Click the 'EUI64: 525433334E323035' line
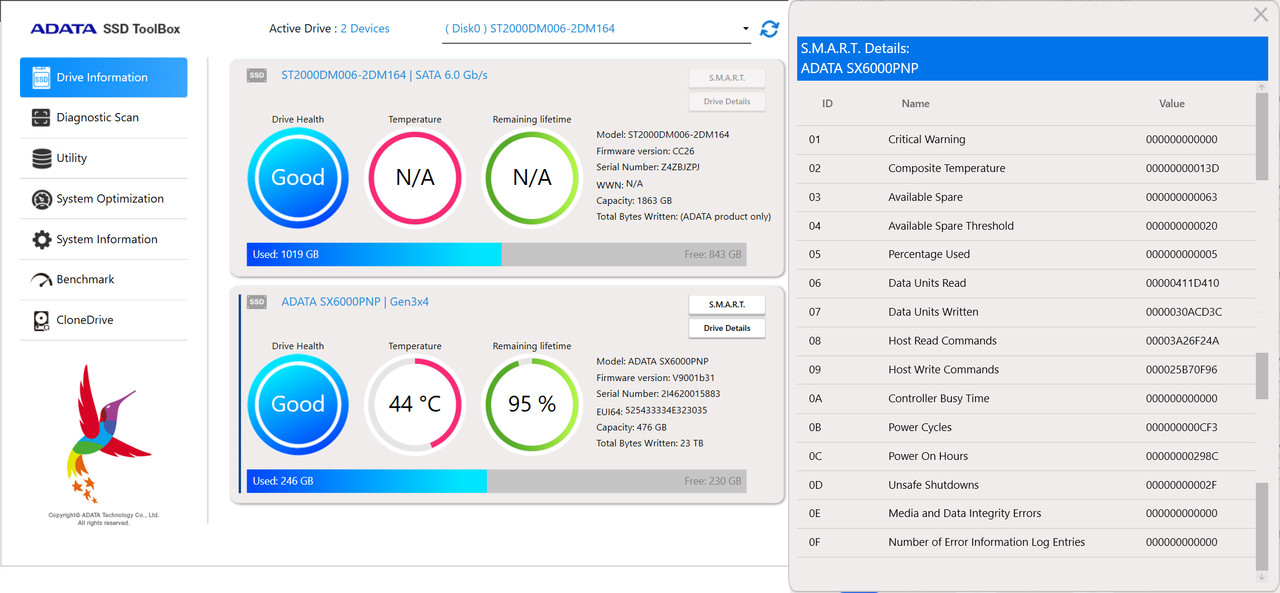 click(x=652, y=410)
